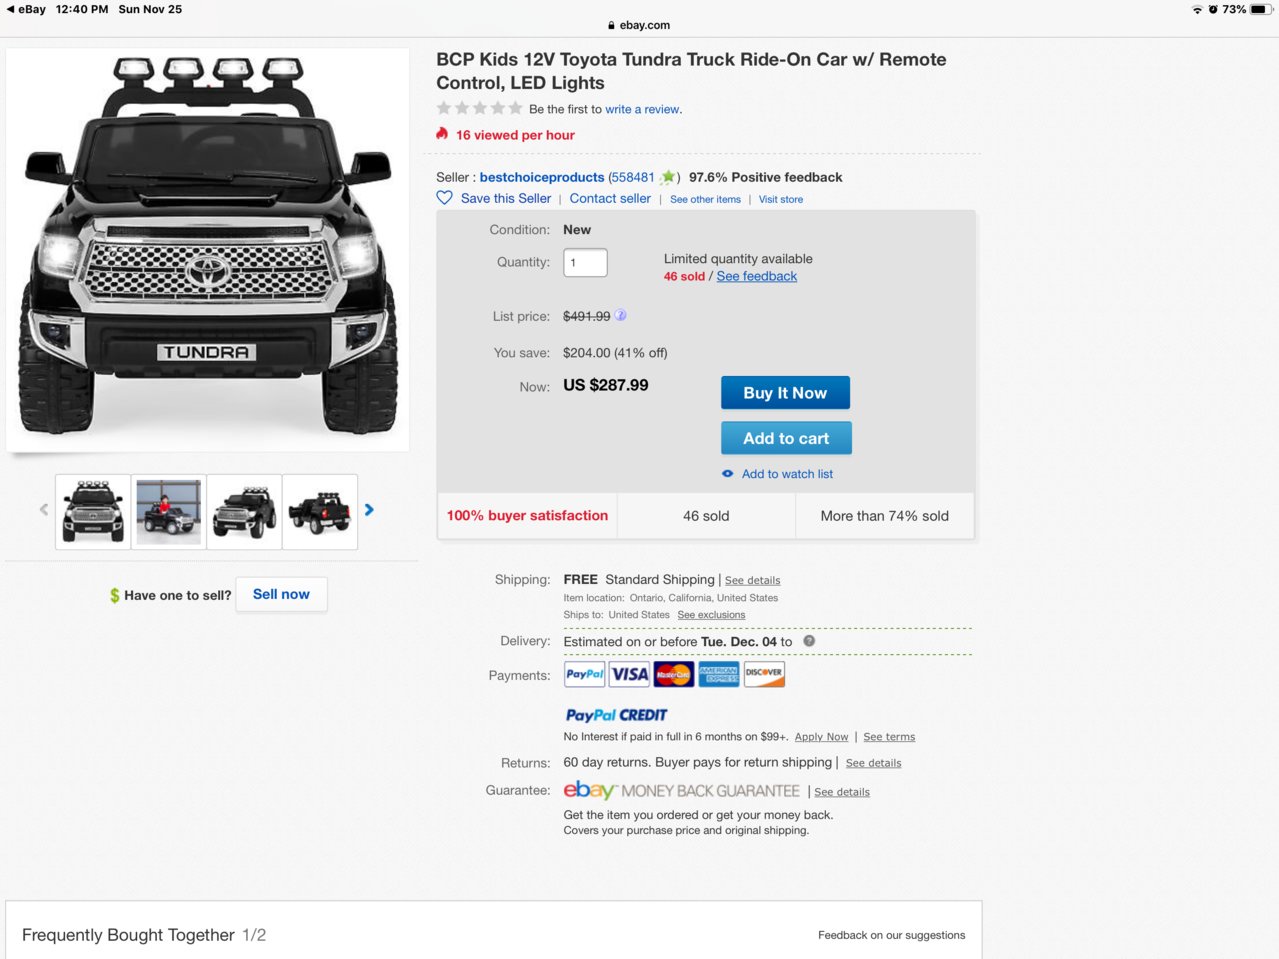1279x959 pixels.
Task: Click the Buy It Now button
Action: (785, 393)
